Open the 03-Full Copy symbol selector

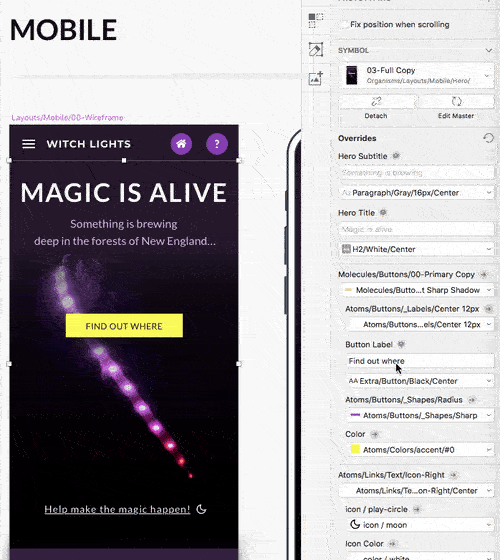416,75
